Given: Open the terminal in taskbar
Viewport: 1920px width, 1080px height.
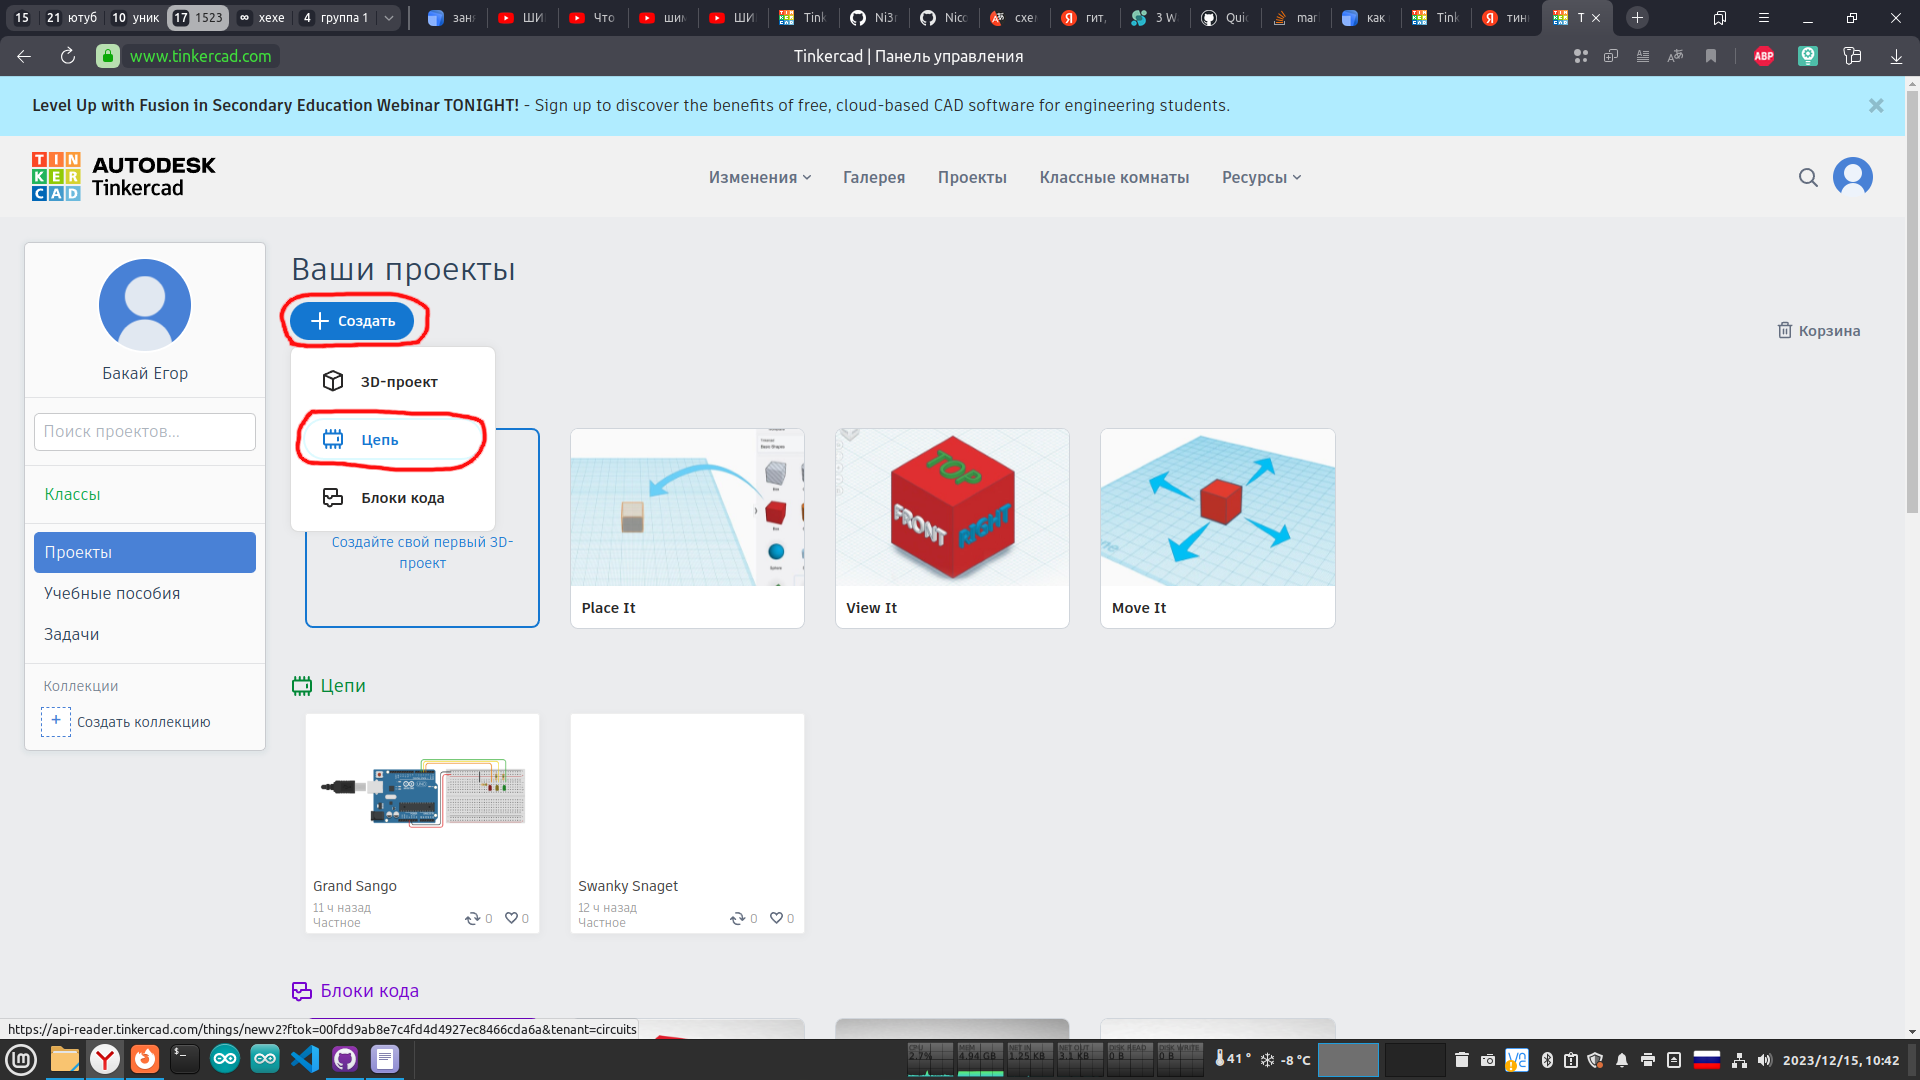Looking at the screenshot, I should [185, 1059].
